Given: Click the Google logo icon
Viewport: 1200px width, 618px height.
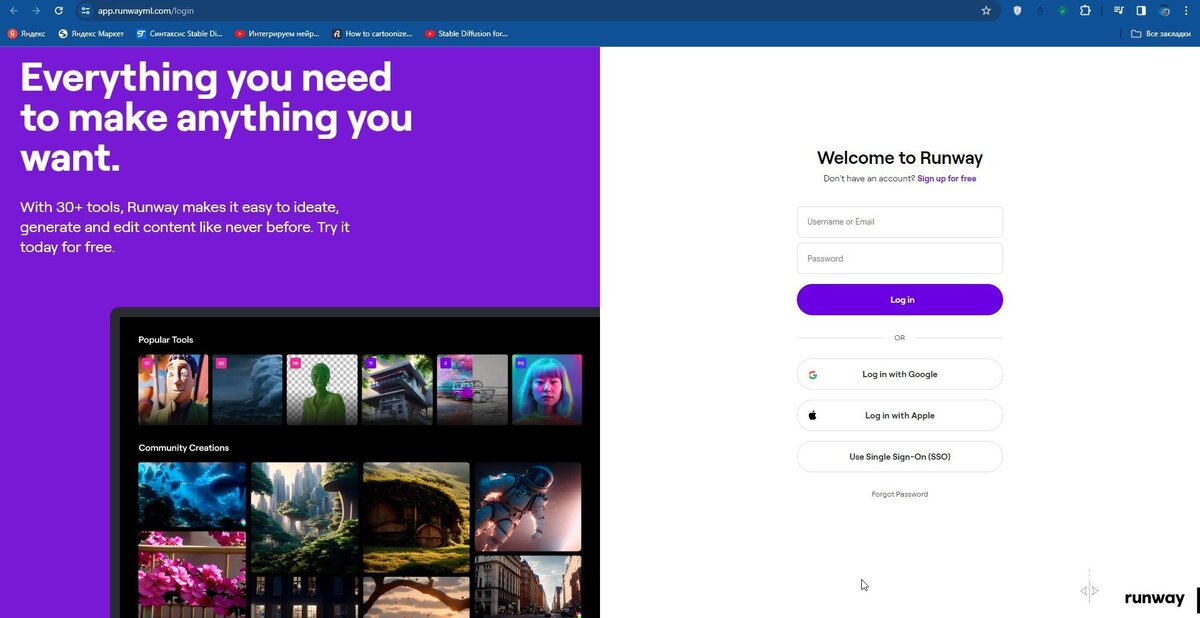Looking at the screenshot, I should [x=813, y=375].
